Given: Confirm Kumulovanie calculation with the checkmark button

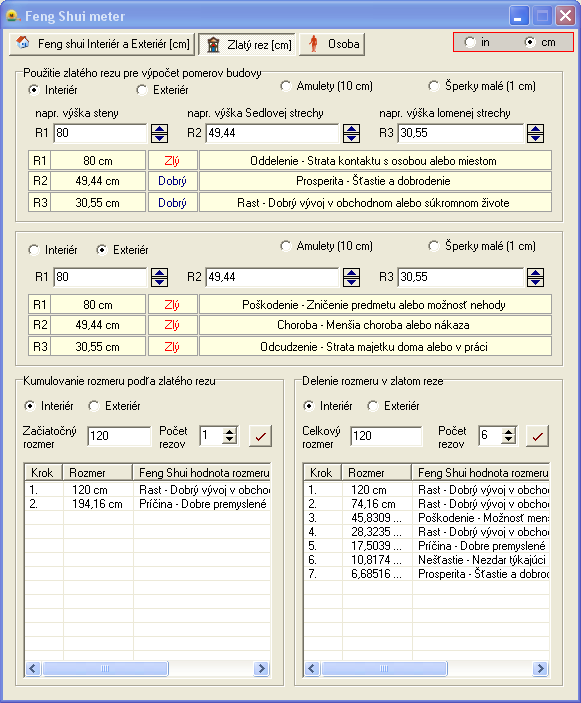Looking at the screenshot, I should [x=260, y=436].
